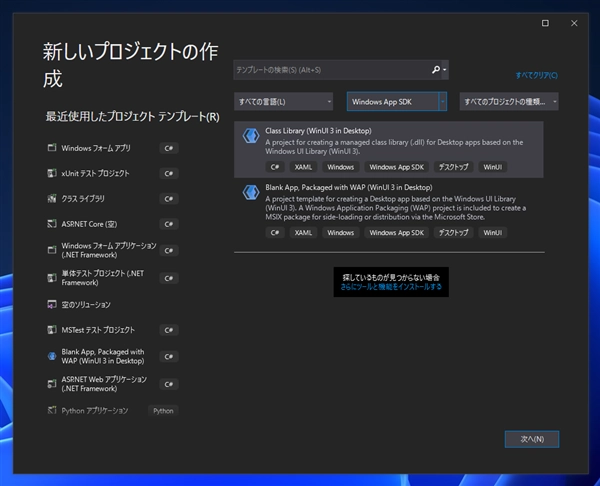Image resolution: width=600 pixels, height=486 pixels.
Task: Click the Python language tag
Action: tap(163, 411)
